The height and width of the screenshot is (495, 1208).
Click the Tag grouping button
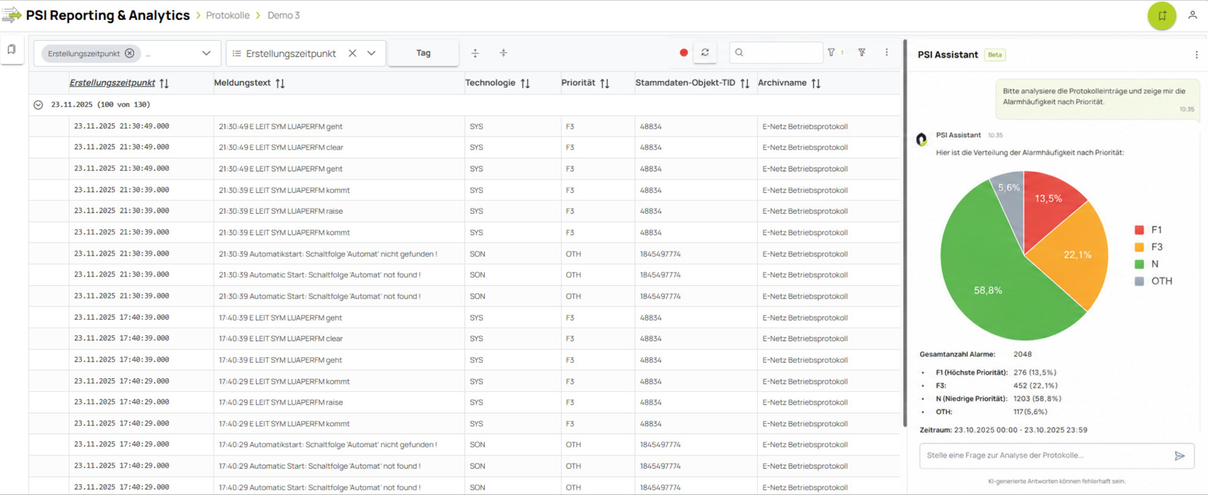point(423,53)
